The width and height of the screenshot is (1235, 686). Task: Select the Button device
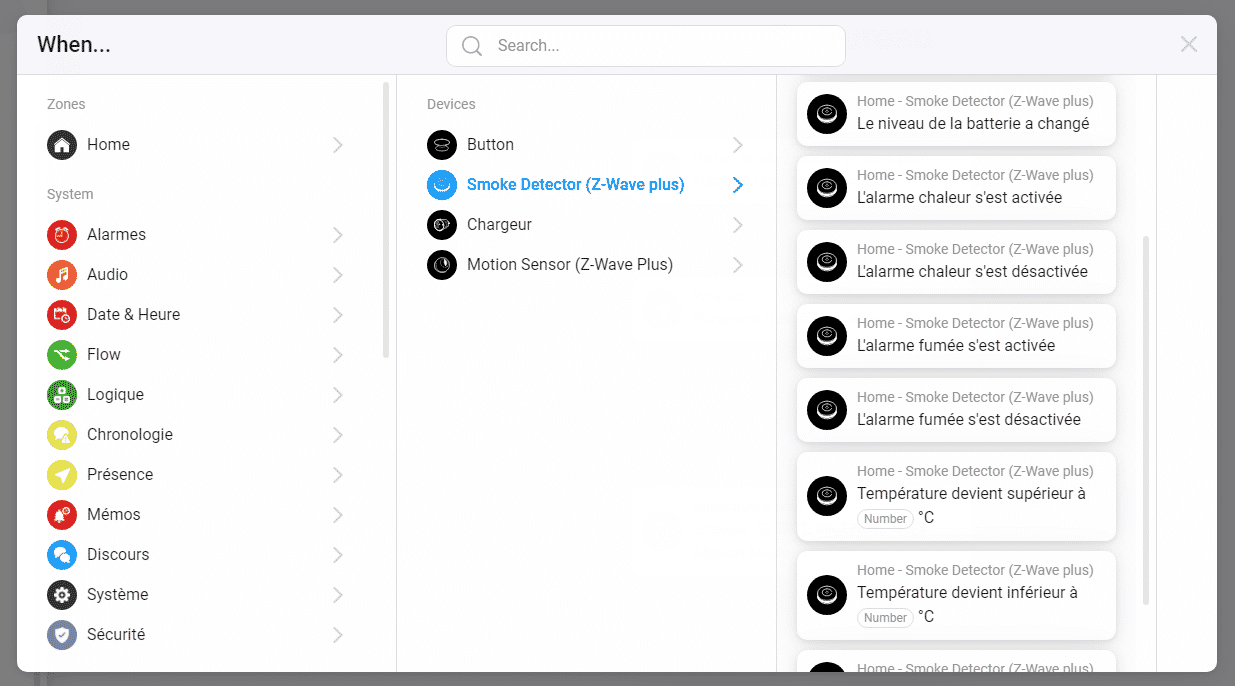click(x=586, y=145)
